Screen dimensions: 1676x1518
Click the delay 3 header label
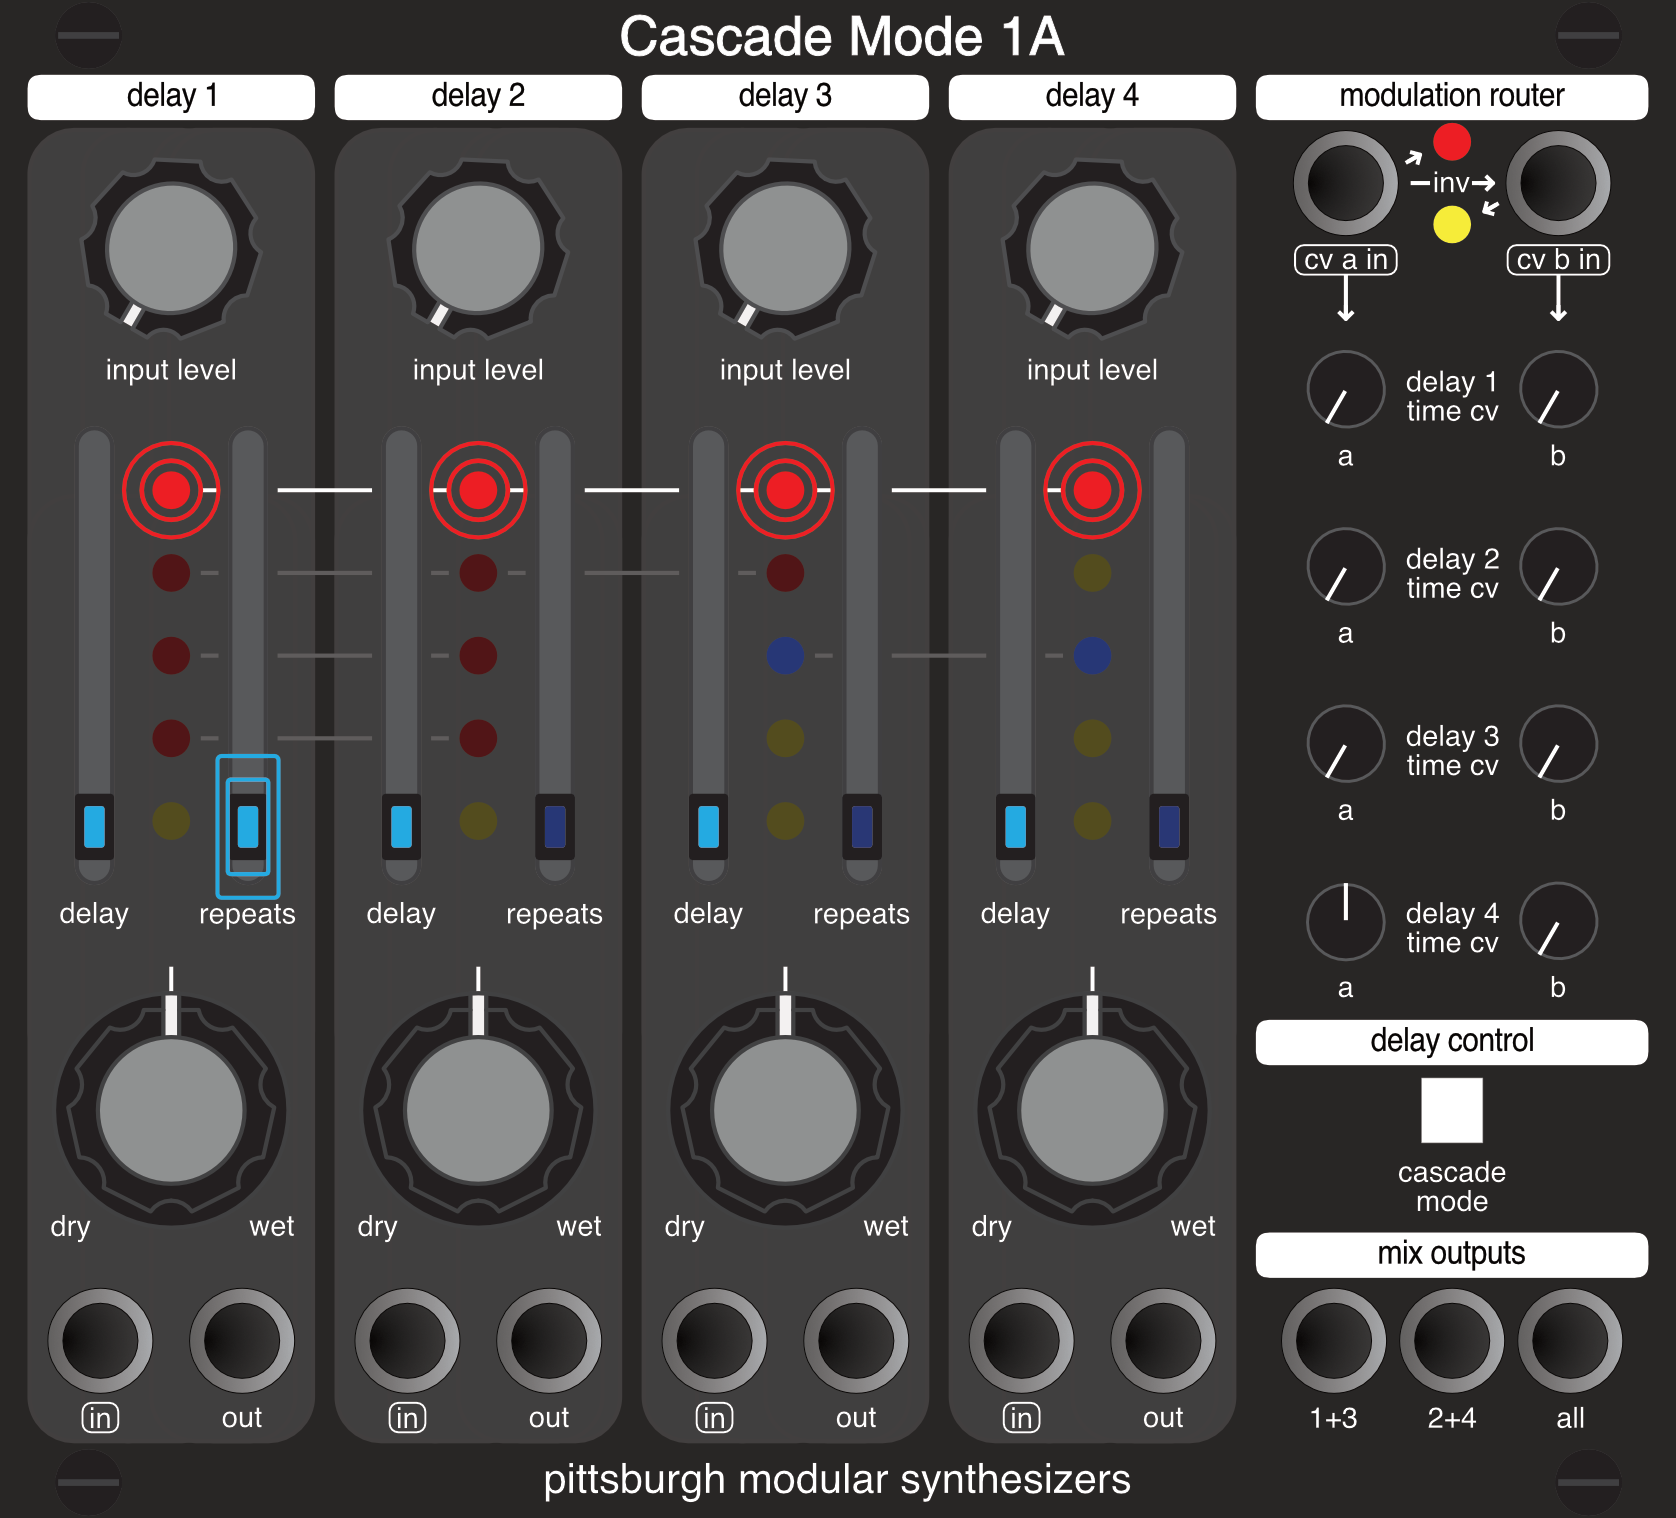[x=785, y=97]
